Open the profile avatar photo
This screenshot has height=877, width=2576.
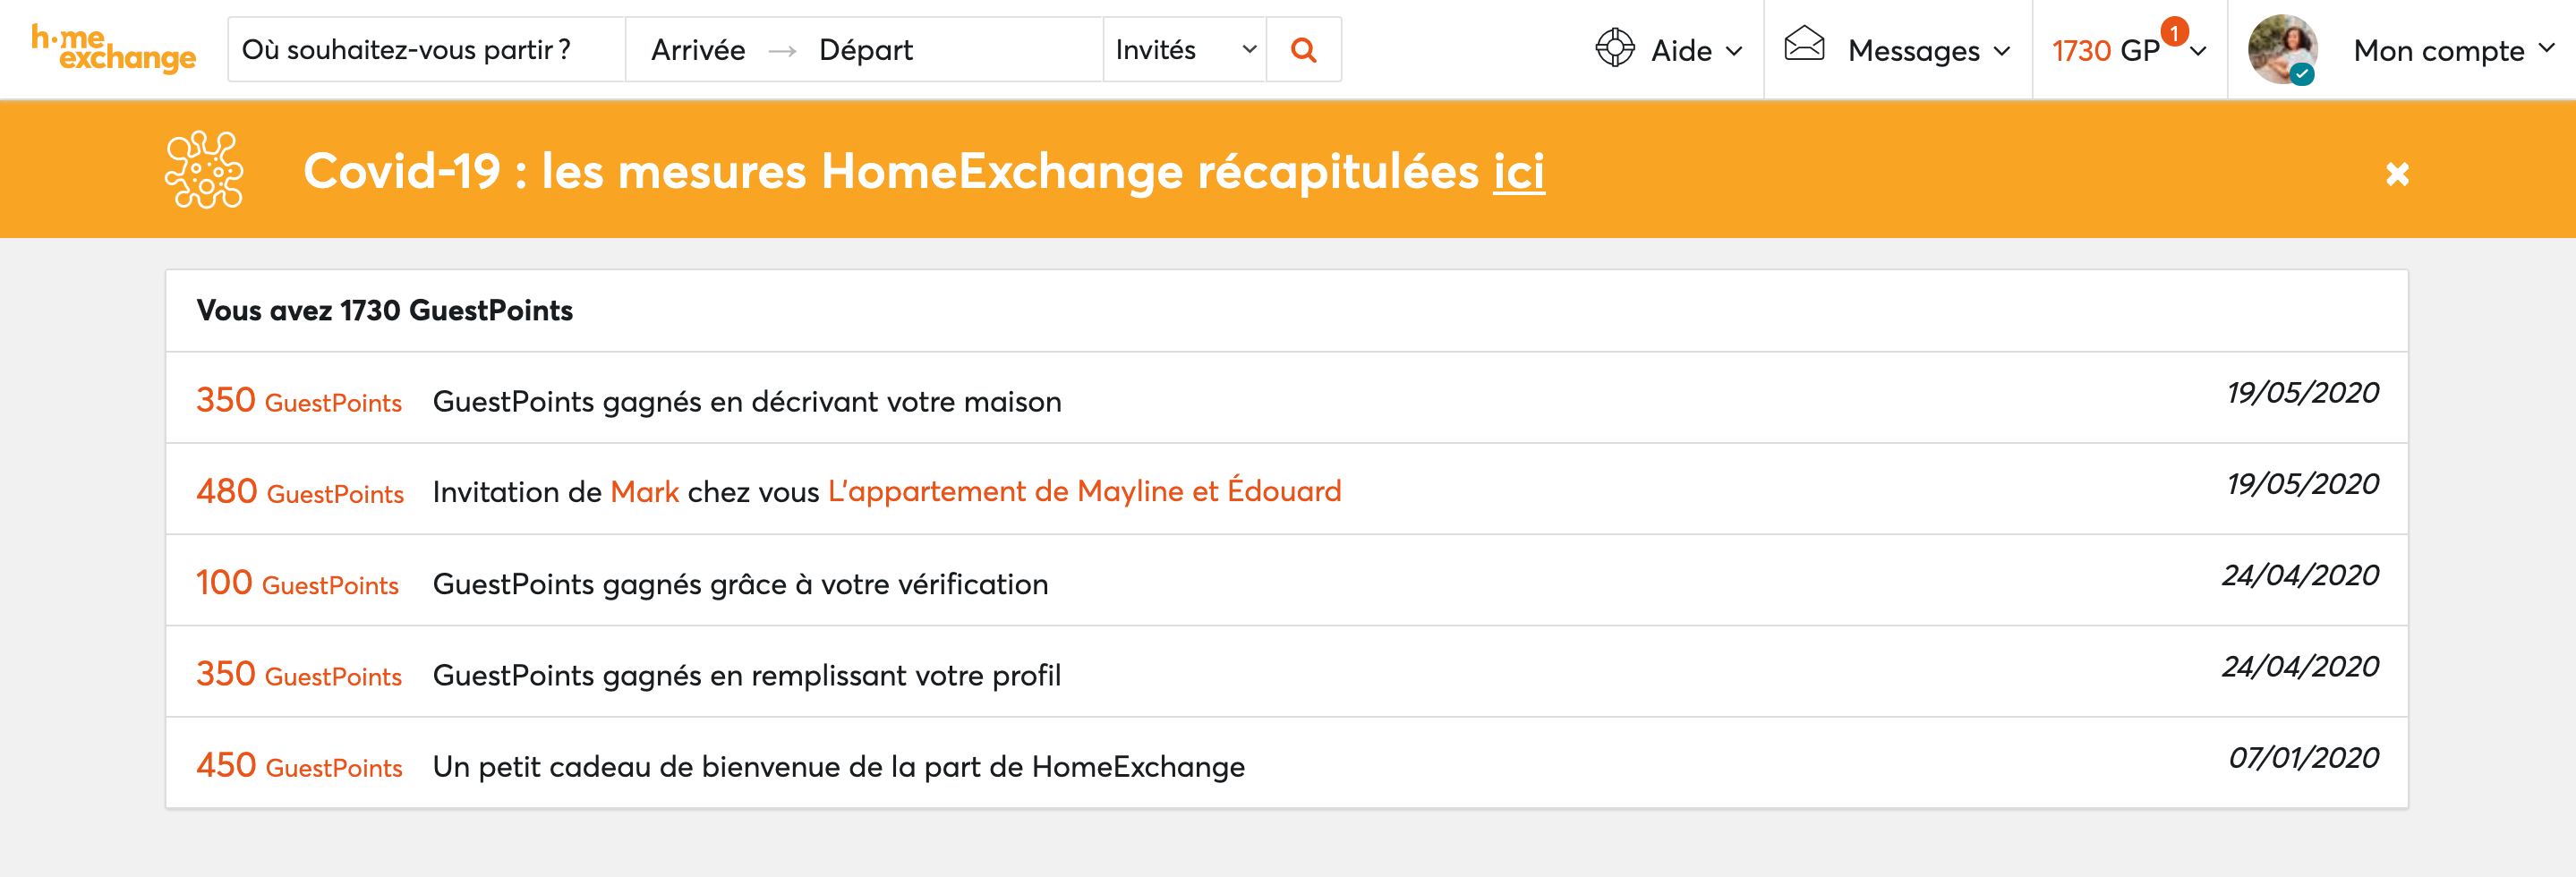(x=2282, y=49)
